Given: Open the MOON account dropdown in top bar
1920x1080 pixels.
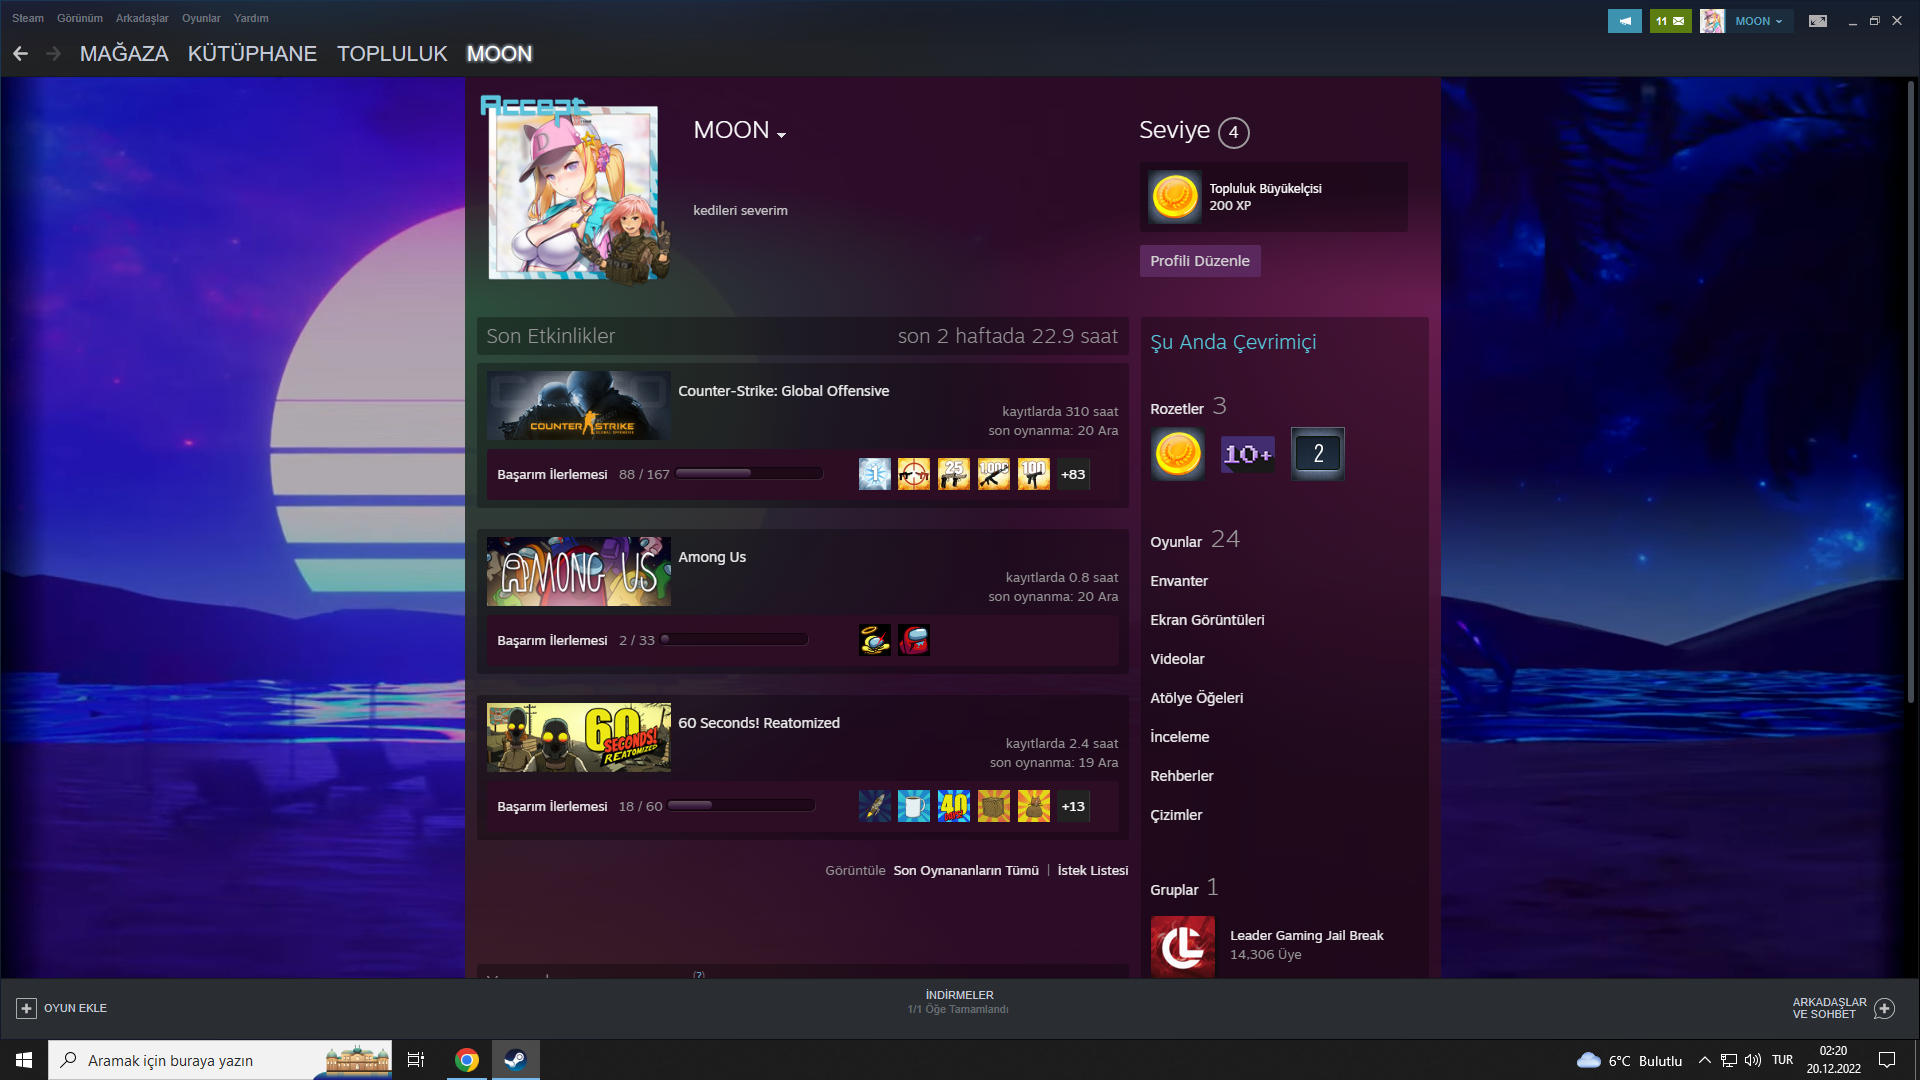Looking at the screenshot, I should click(1759, 21).
